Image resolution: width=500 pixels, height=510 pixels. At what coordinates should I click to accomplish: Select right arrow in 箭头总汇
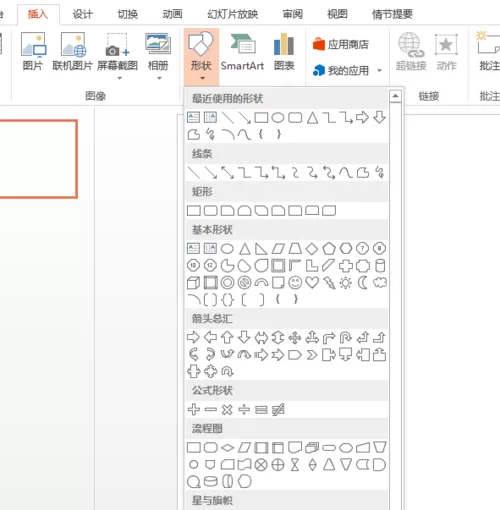point(194,337)
